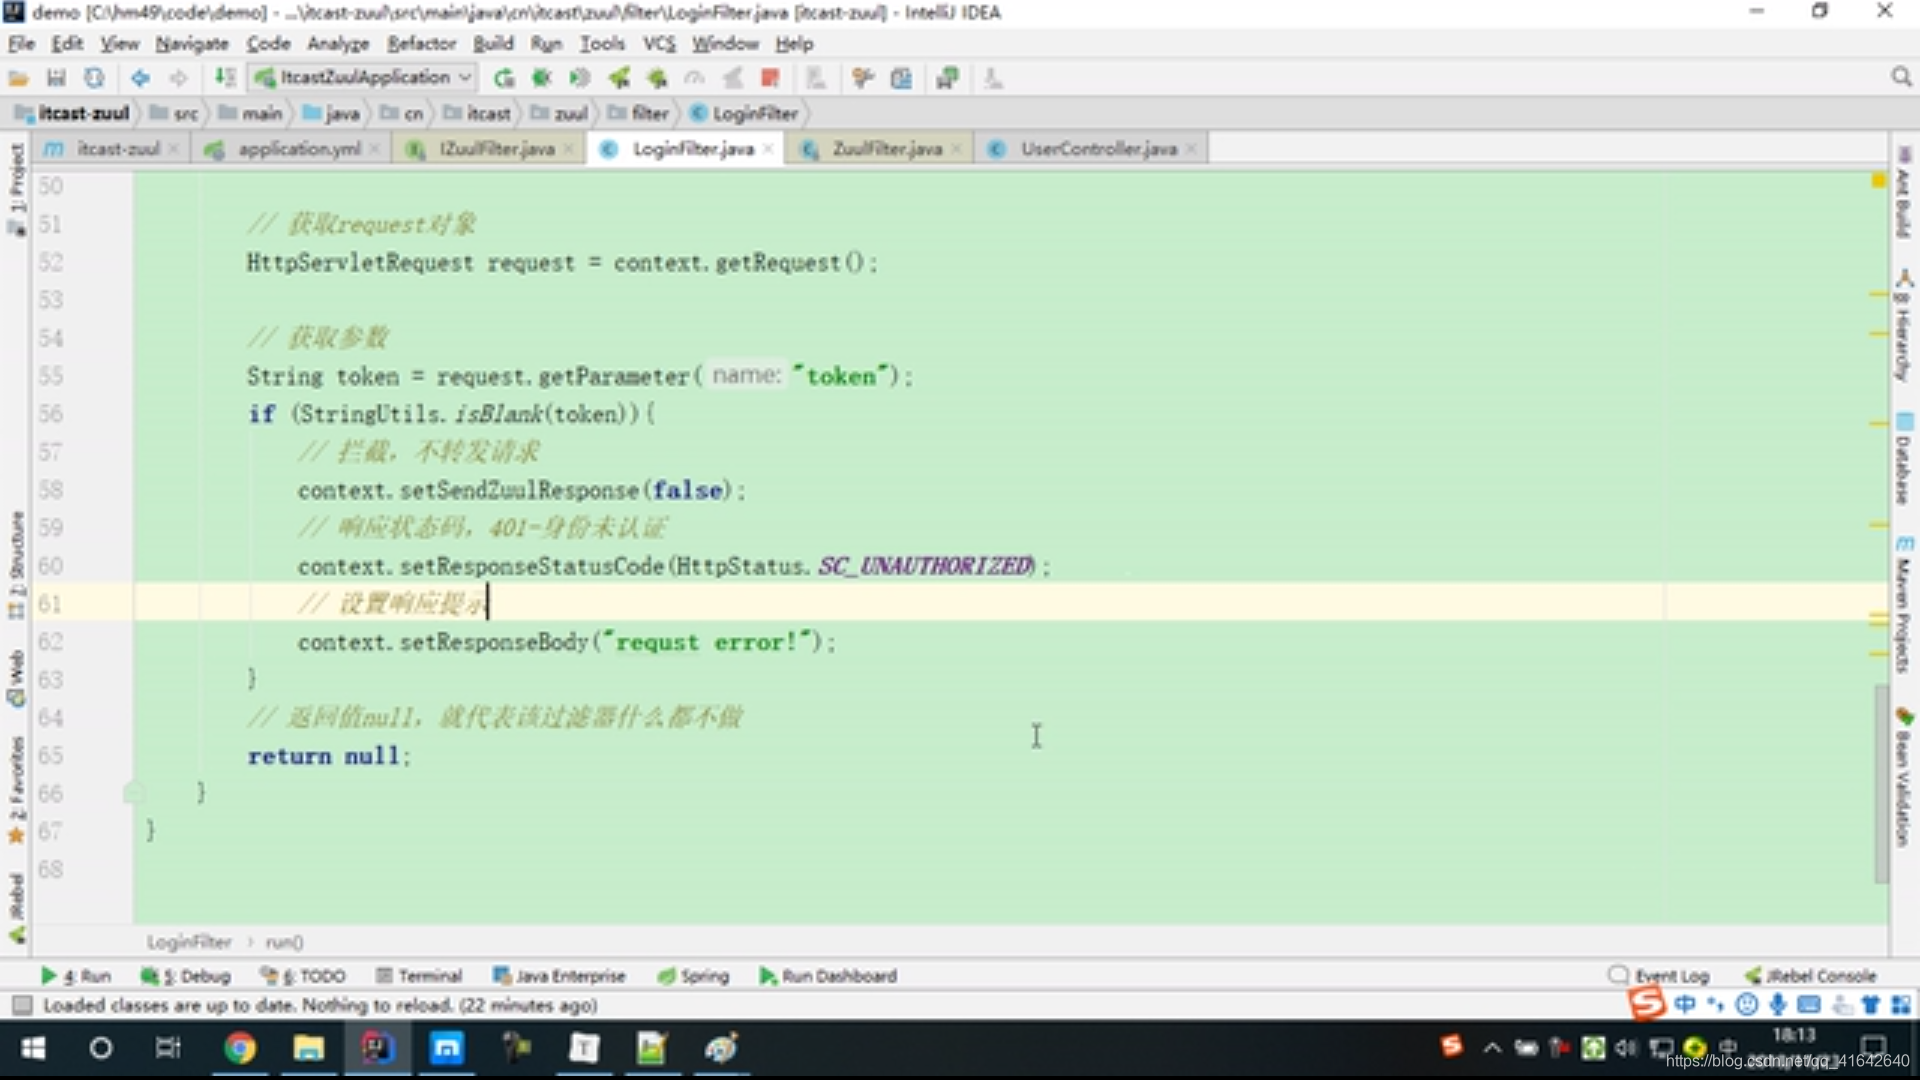Start debugging with the green bug icon
This screenshot has height=1080, width=1920.
pos(542,78)
